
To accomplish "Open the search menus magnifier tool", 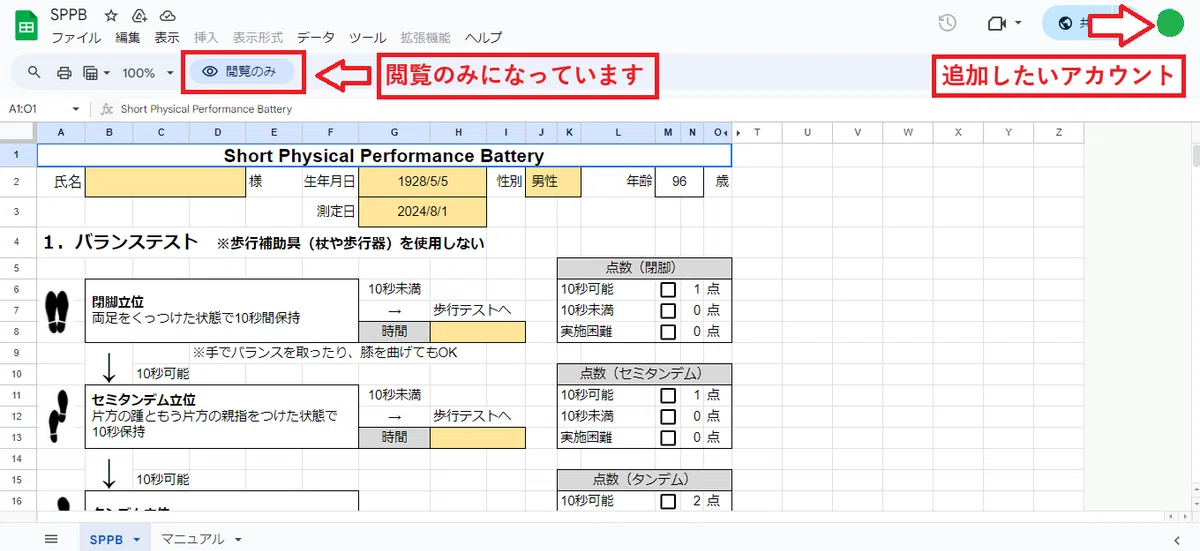I will [x=34, y=72].
